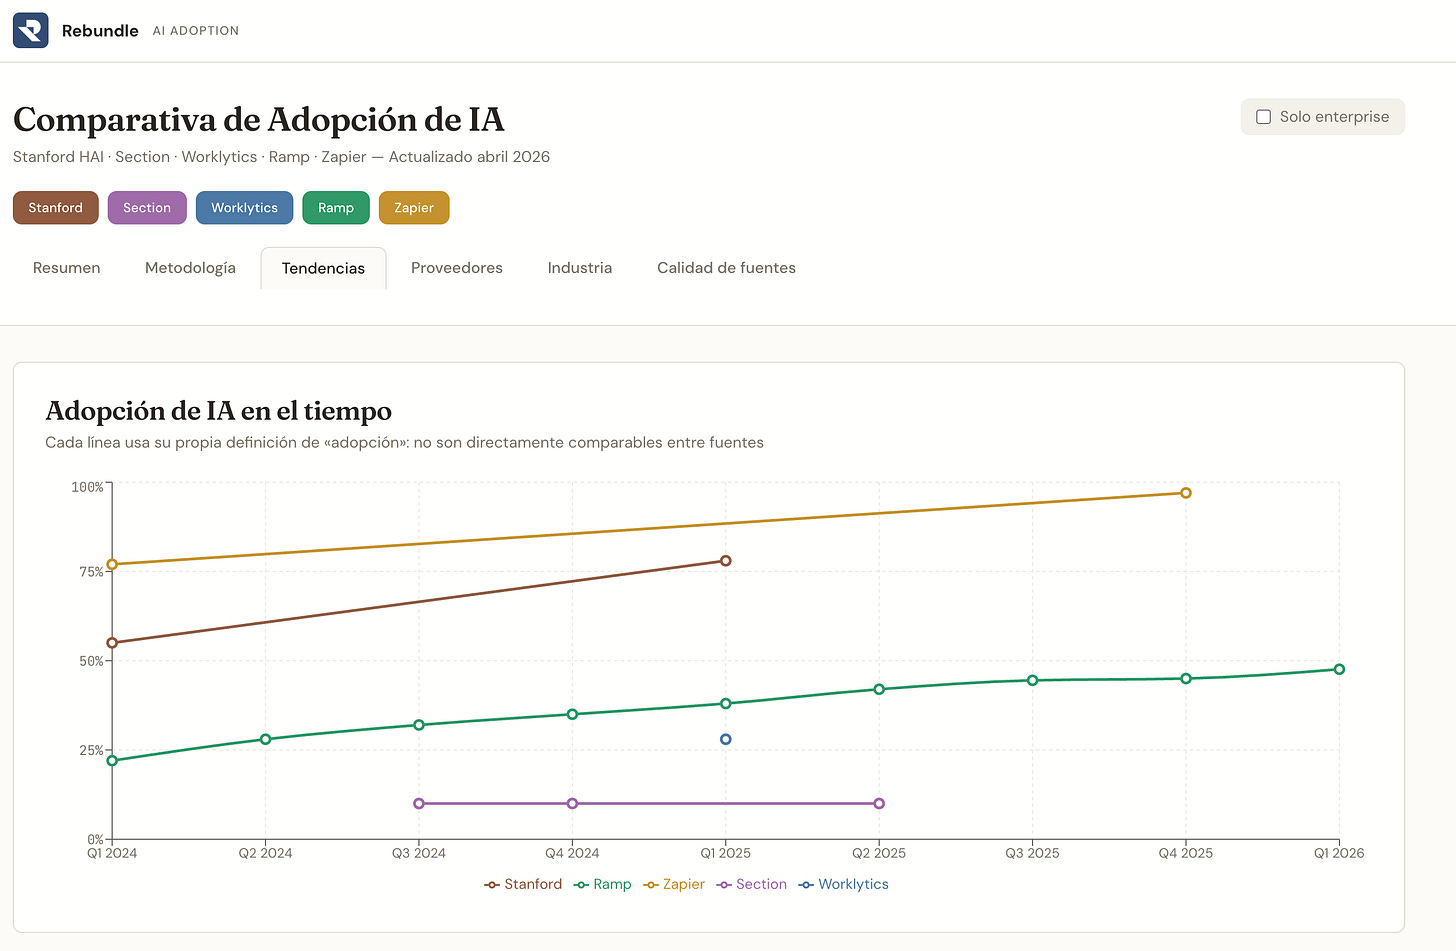Click the Ramp Q2 2024 data point

pos(265,740)
